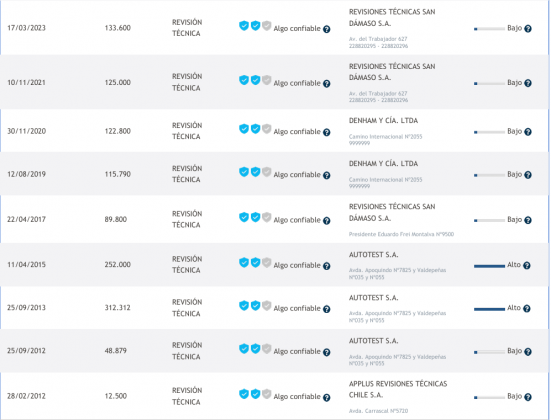Click Av. del Trabajador 627 address, 17/03/2023
The width and height of the screenshot is (551, 420).
click(x=378, y=39)
